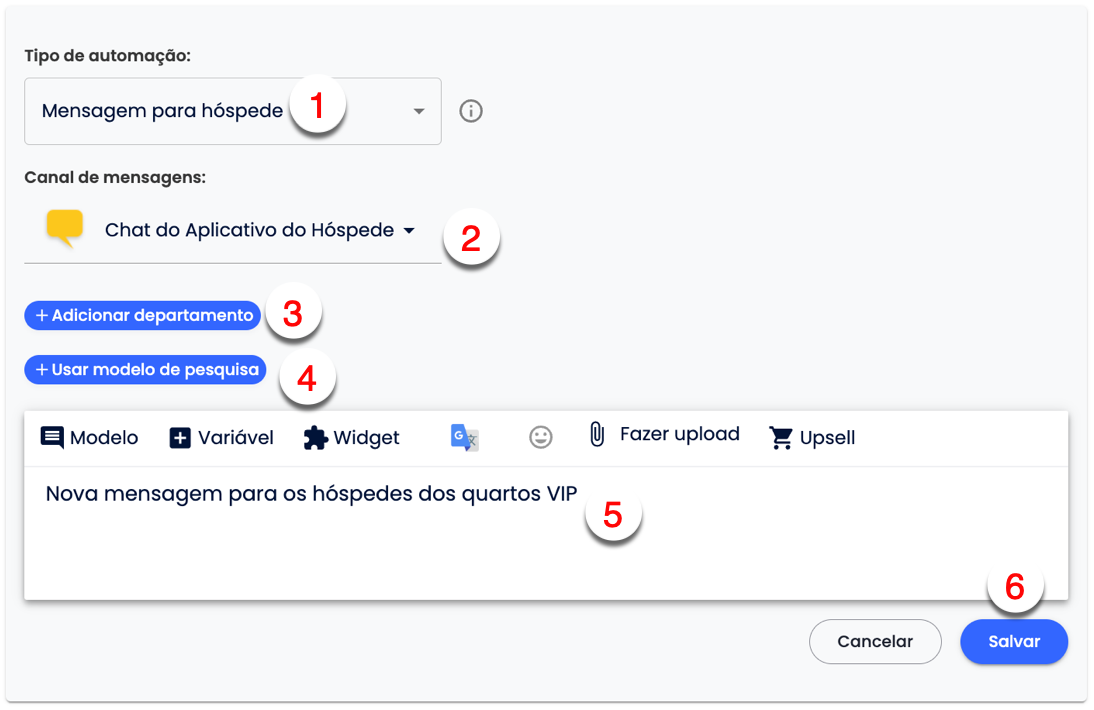Click the Adicionar departamento button

143,316
